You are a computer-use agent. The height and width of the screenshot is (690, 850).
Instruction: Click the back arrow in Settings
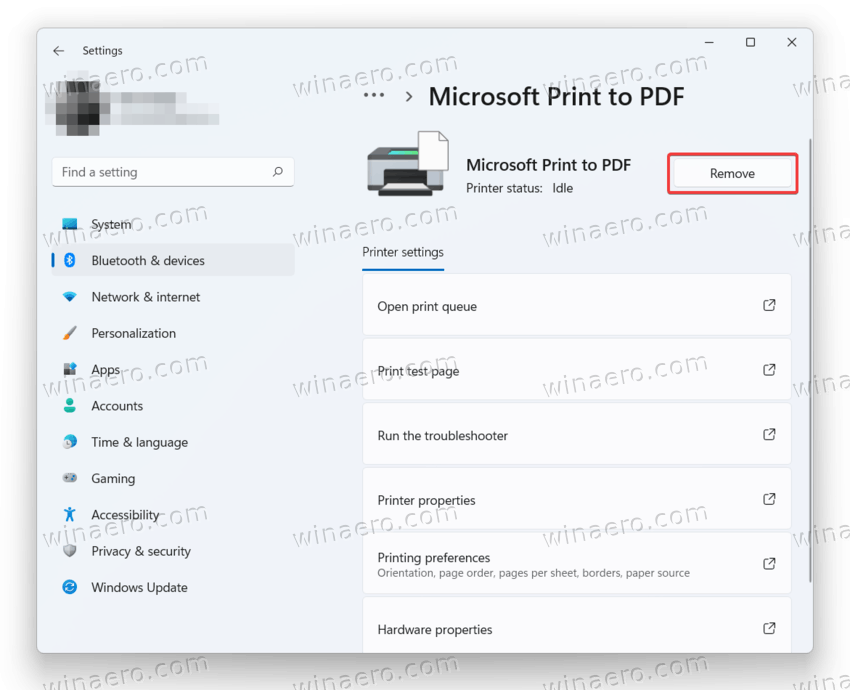pyautogui.click(x=57, y=50)
